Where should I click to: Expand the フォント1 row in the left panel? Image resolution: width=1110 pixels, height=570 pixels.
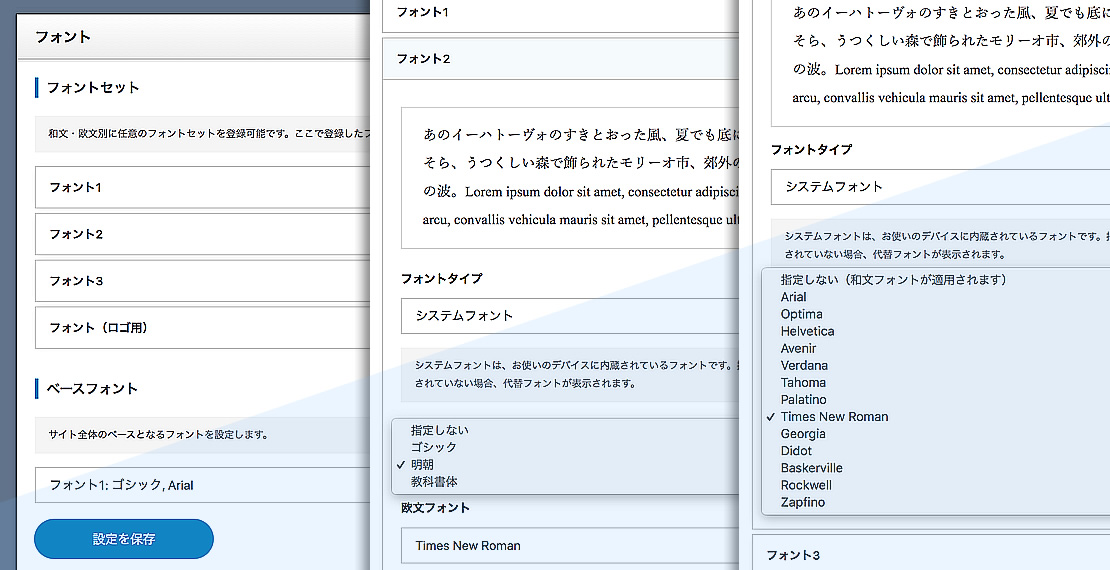click(x=200, y=187)
